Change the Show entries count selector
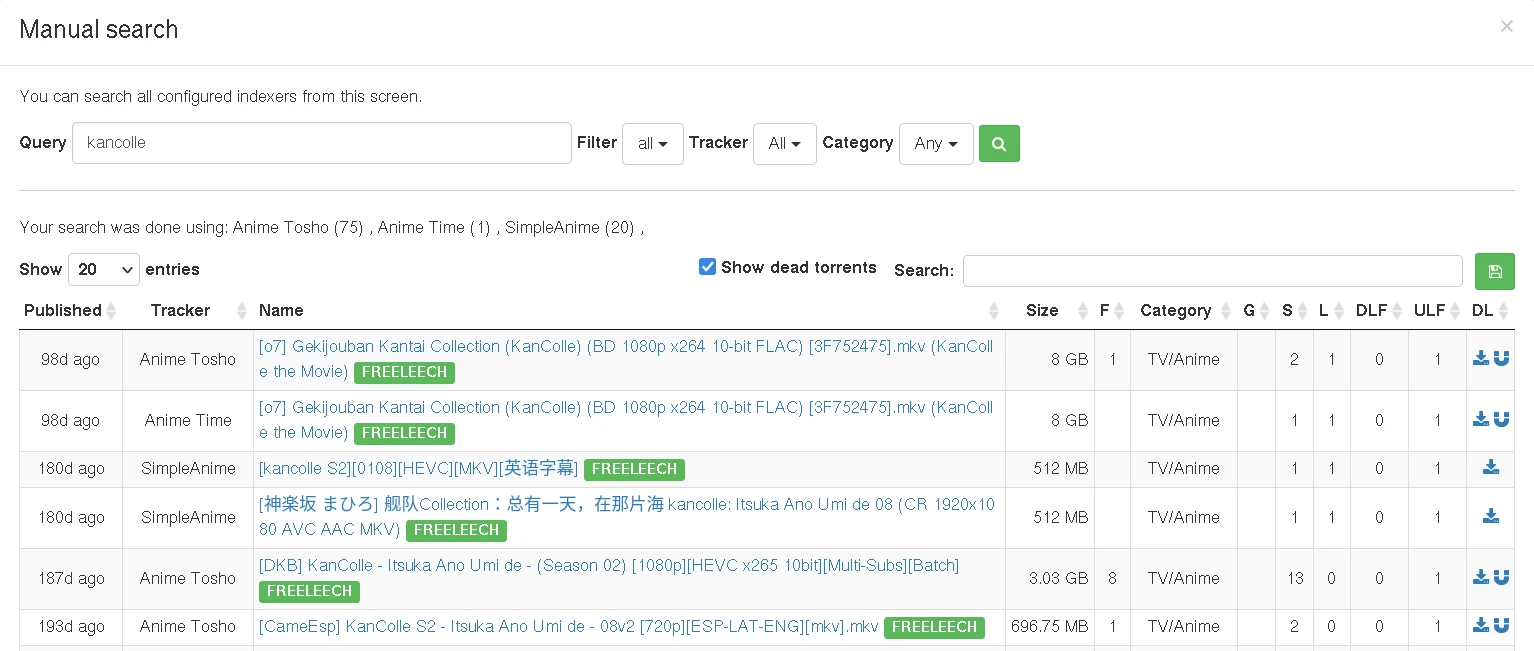Viewport: 1534px width, 651px height. pos(104,270)
